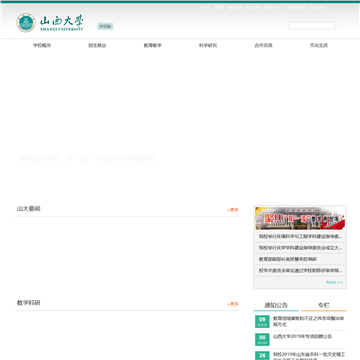Open news about 教育部副部长 visiting campus
The image size is (360, 360).
[x=288, y=259]
